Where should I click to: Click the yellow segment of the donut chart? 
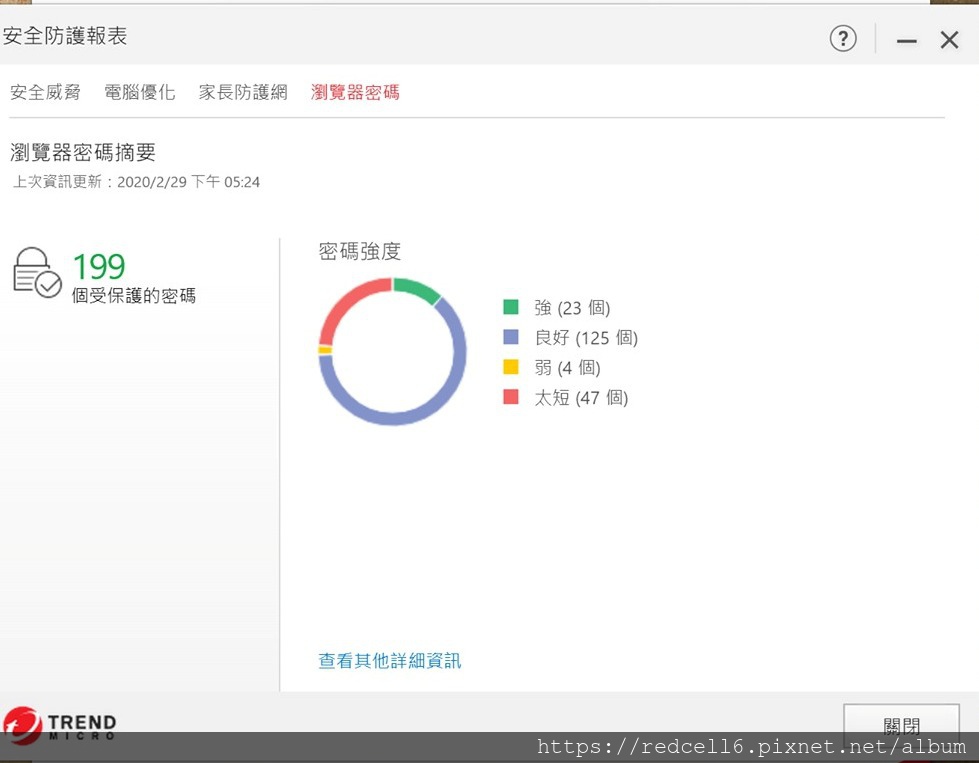tap(325, 350)
